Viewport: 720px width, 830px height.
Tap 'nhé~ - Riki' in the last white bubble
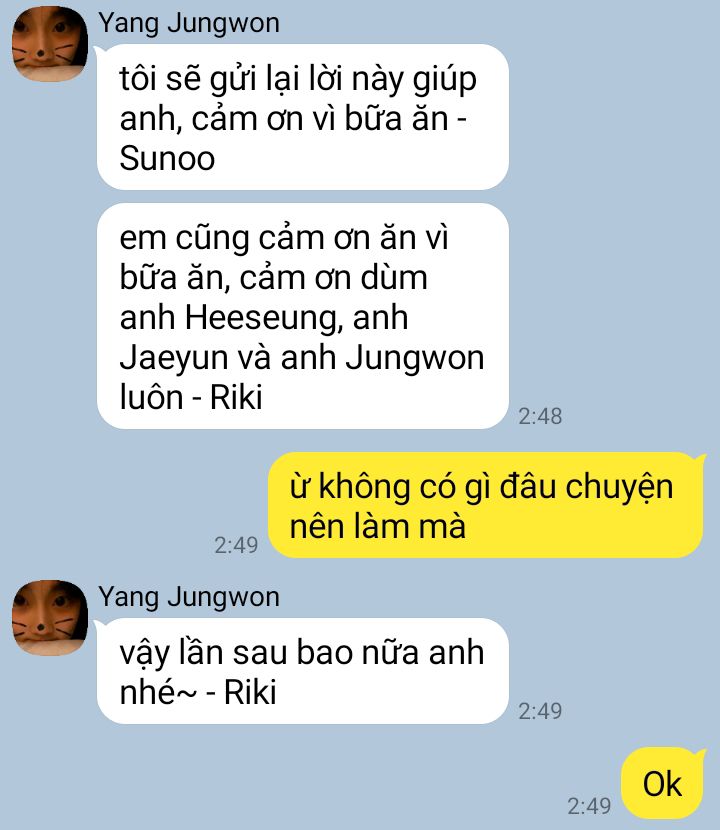click(198, 692)
